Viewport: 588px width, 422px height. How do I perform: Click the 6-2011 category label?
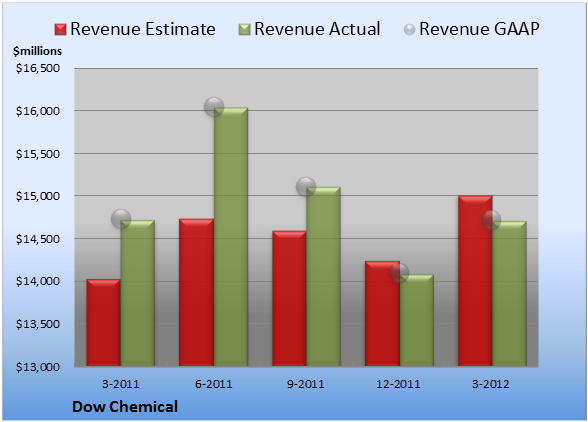click(214, 384)
